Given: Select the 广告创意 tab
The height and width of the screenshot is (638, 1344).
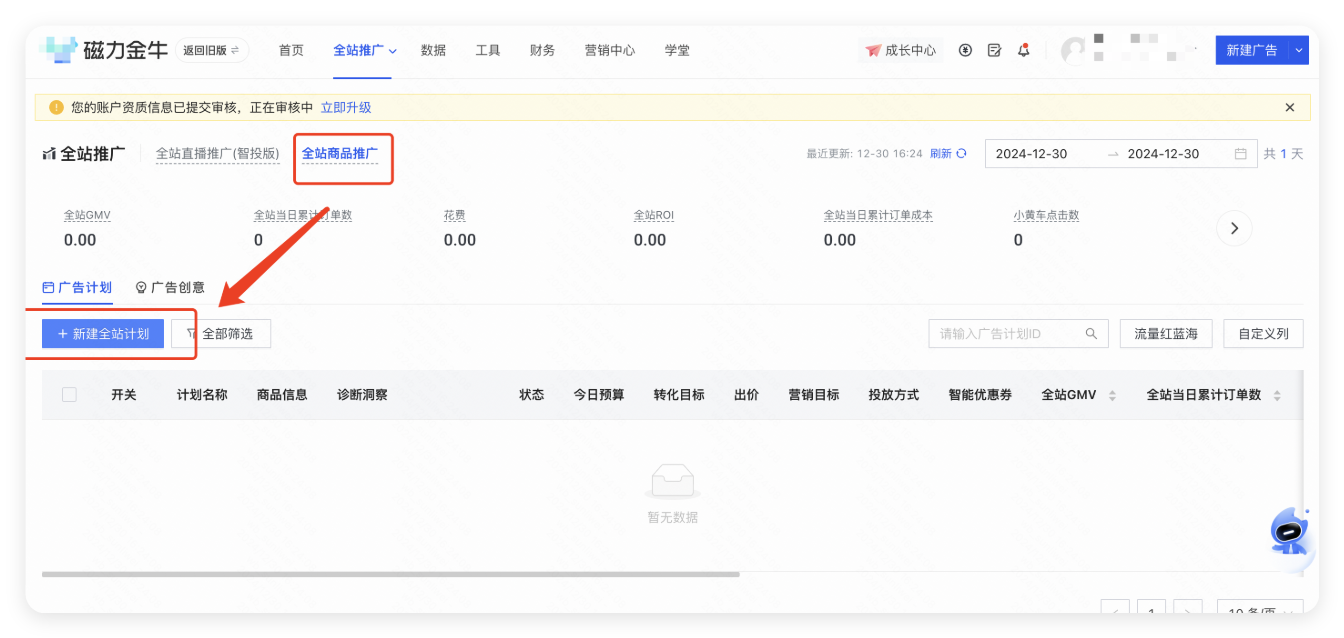Looking at the screenshot, I should [x=170, y=288].
